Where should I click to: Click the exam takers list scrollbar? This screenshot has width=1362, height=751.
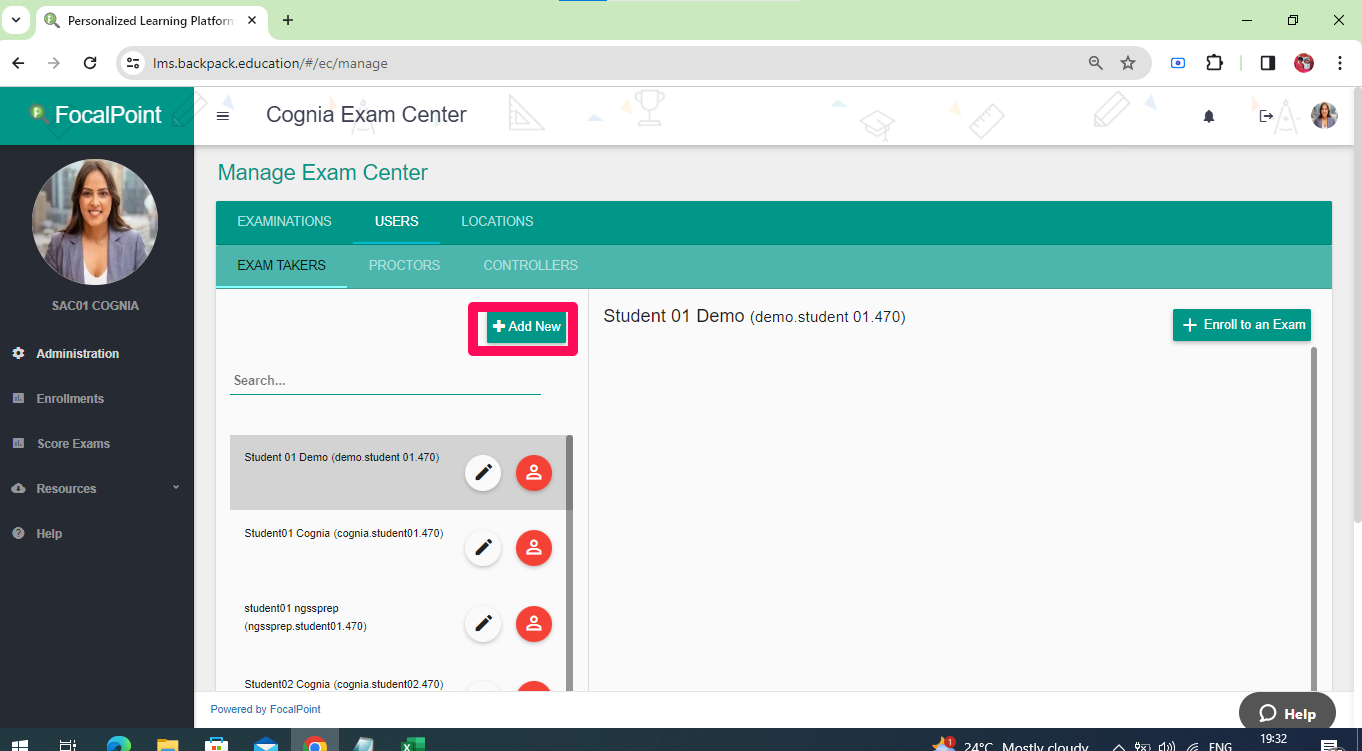pyautogui.click(x=569, y=562)
